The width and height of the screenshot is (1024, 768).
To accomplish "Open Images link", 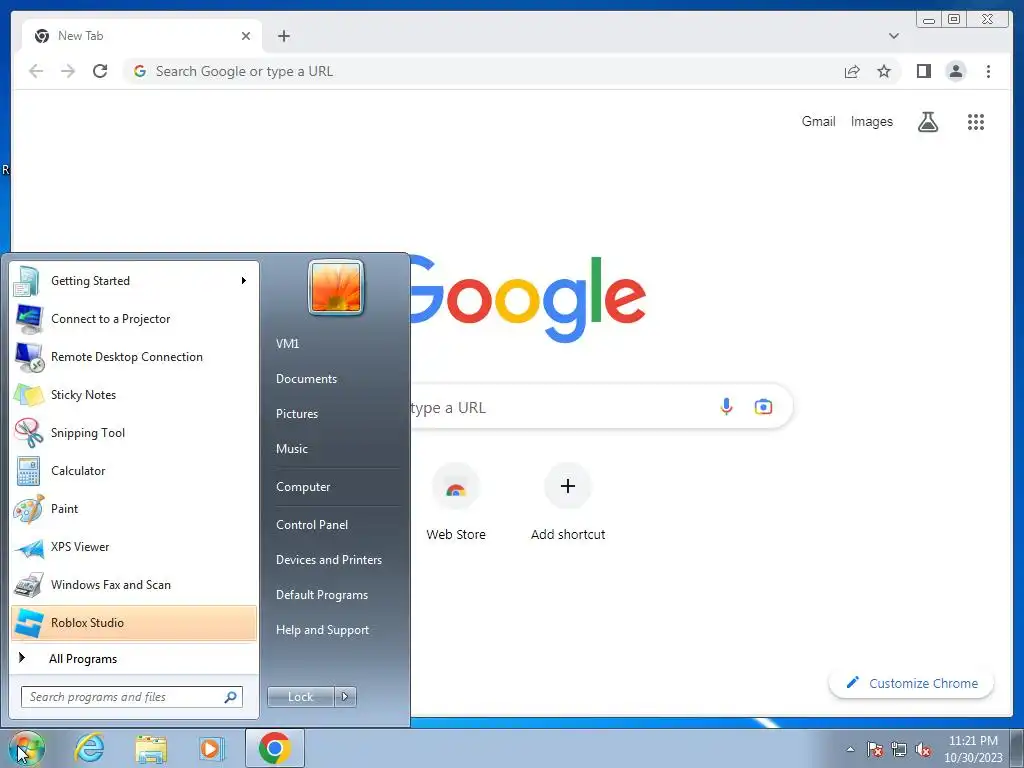I will pyautogui.click(x=871, y=121).
